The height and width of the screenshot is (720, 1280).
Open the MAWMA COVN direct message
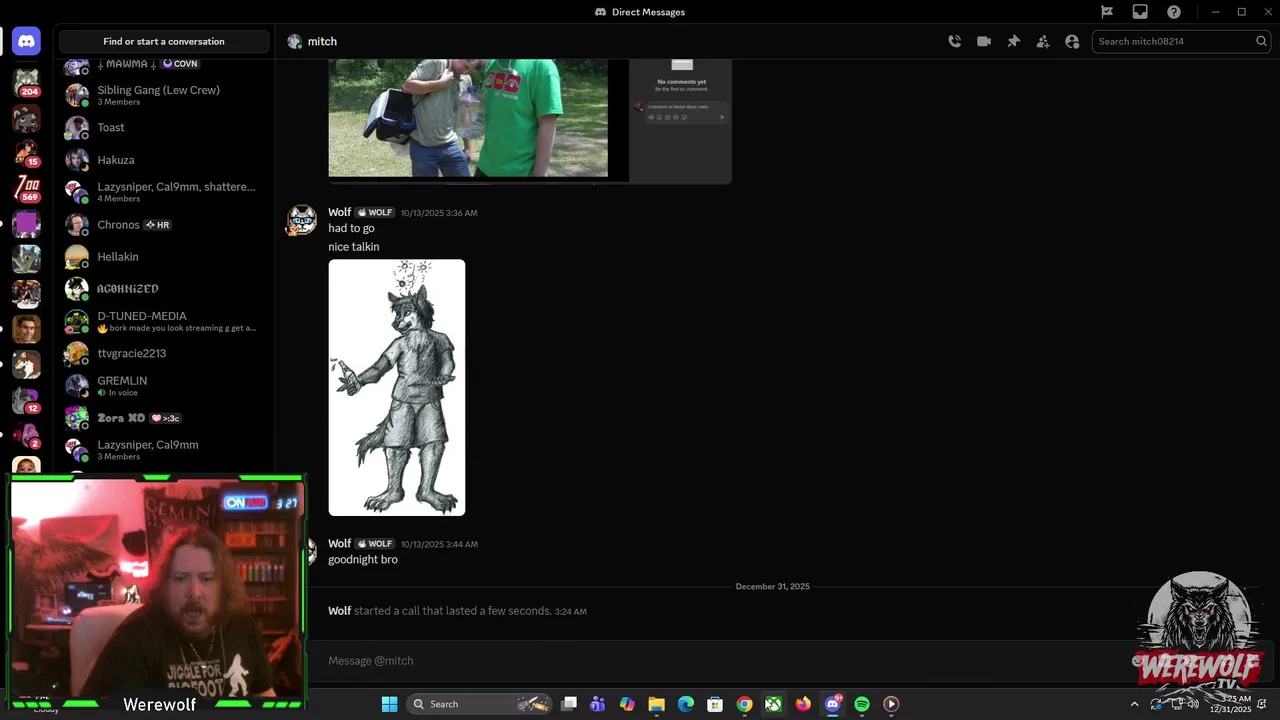164,66
